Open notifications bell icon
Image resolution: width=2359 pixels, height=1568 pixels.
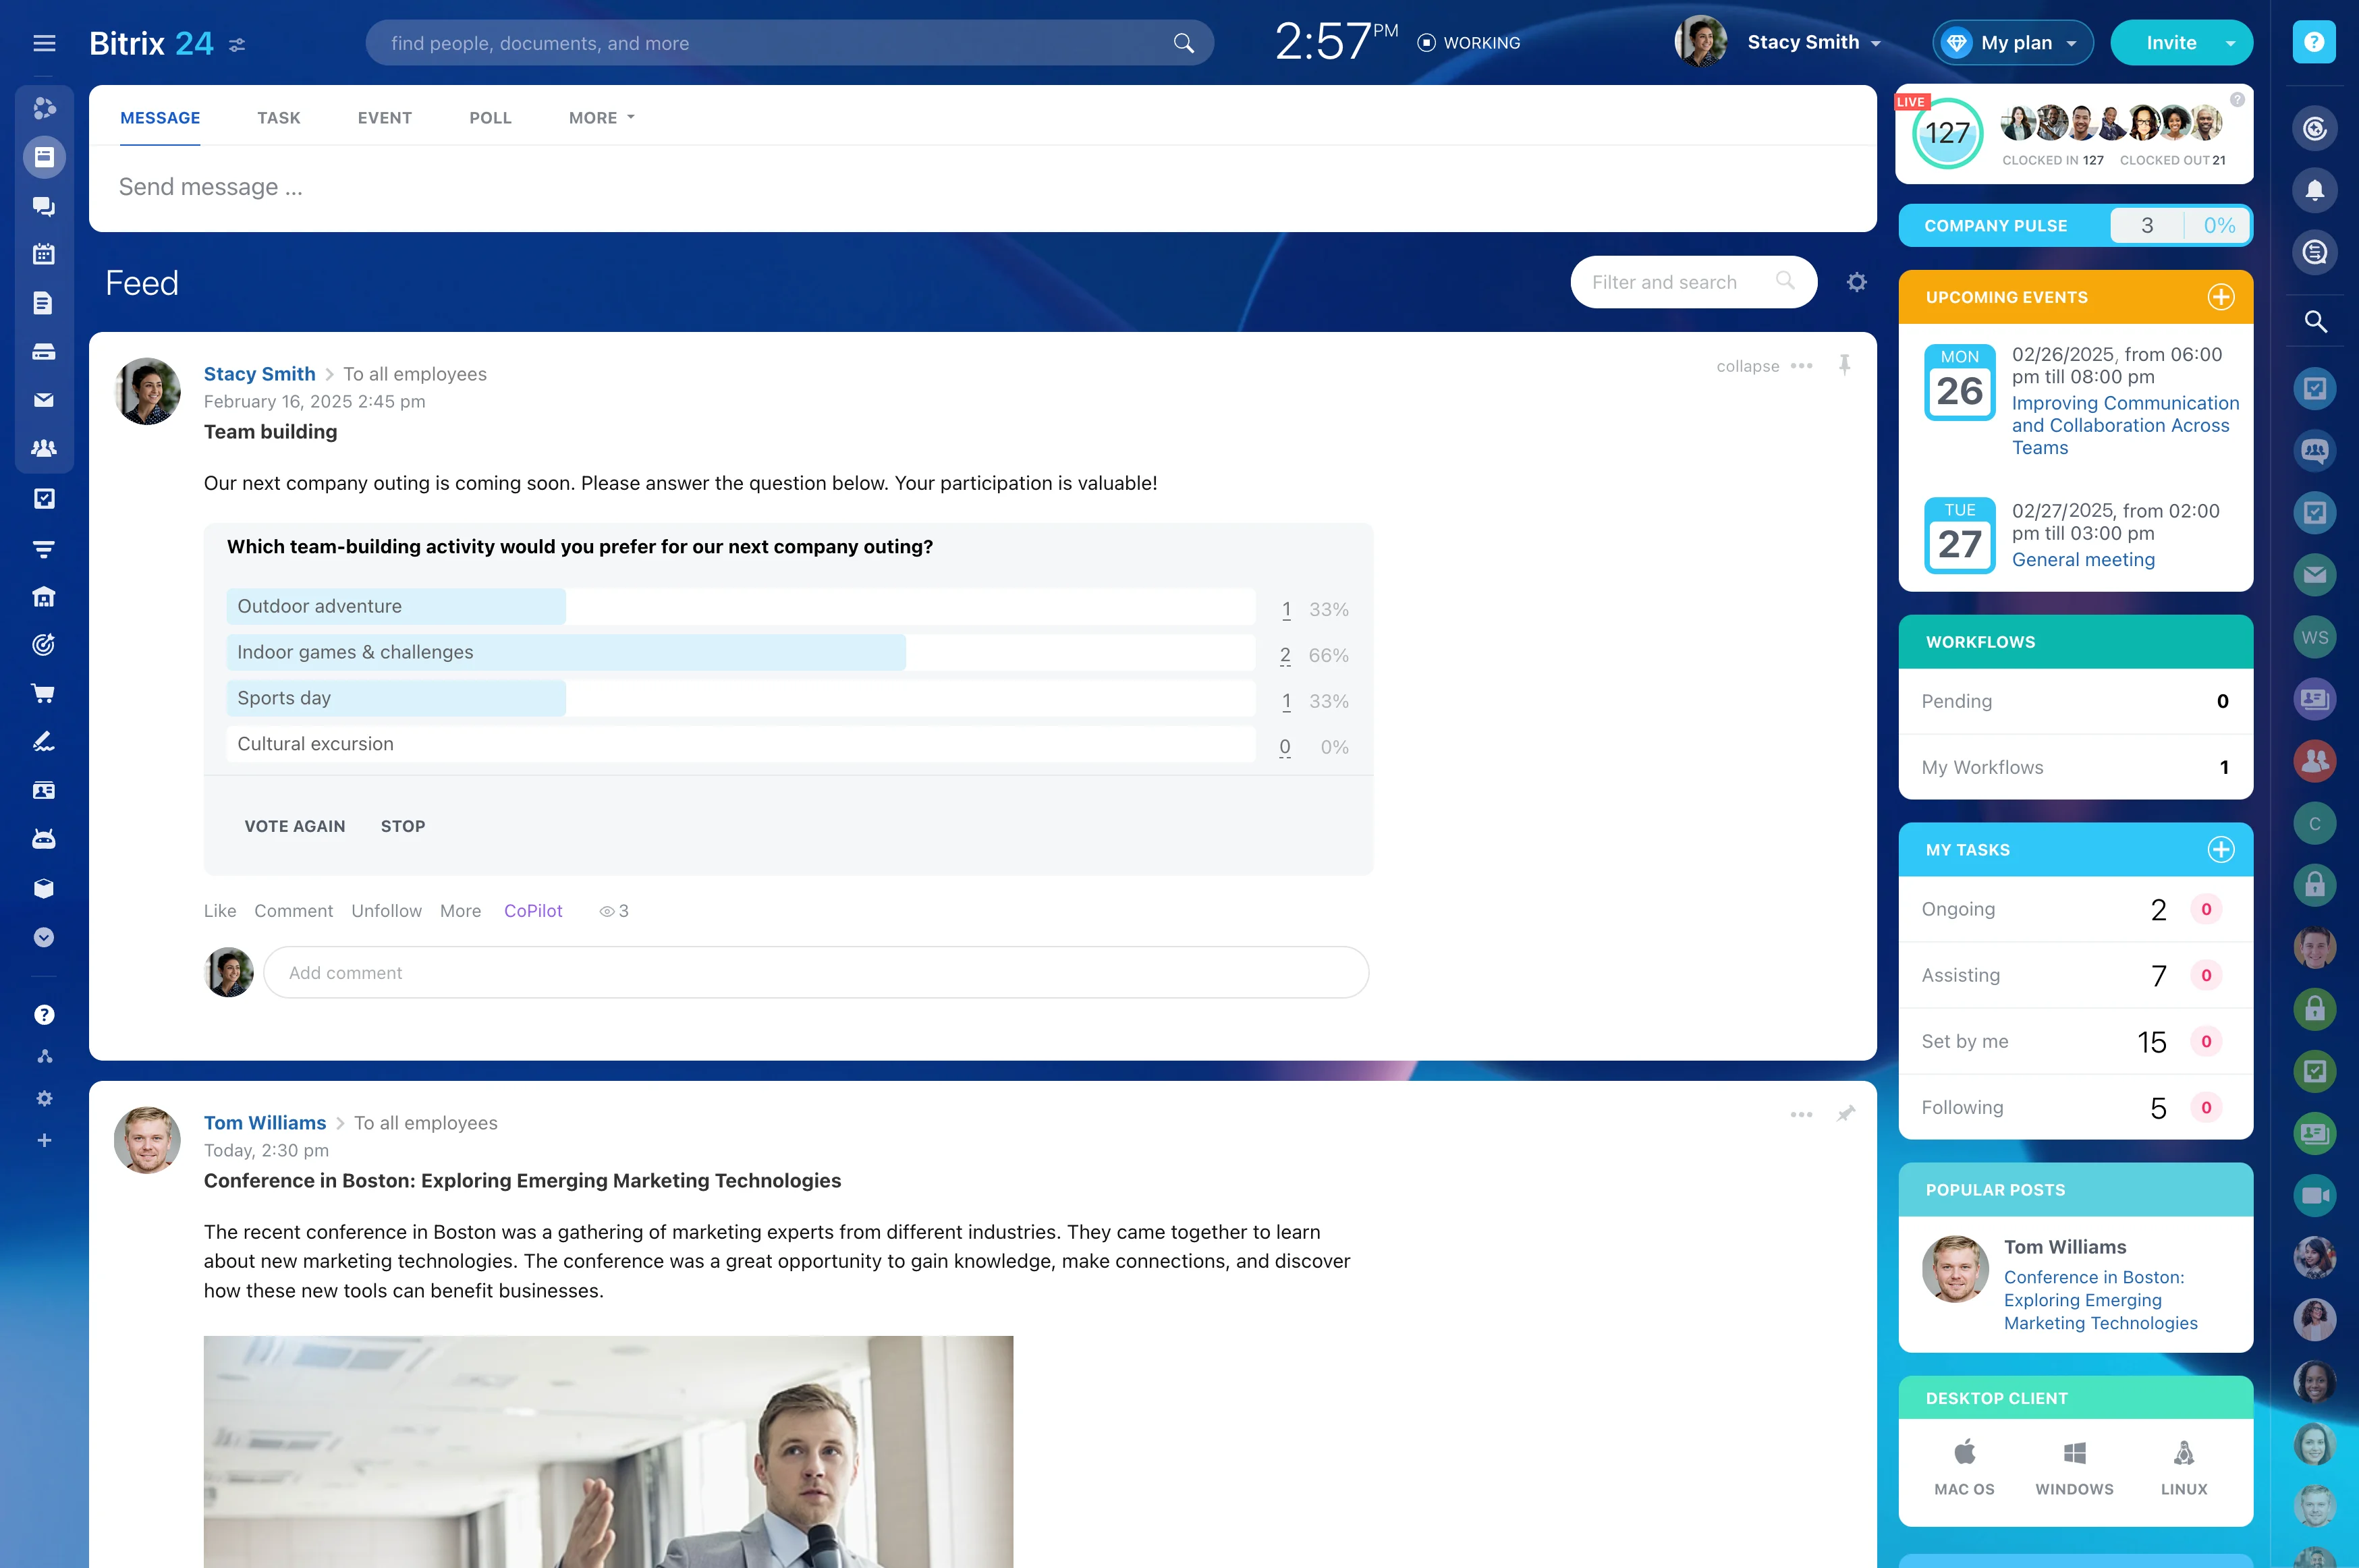click(x=2314, y=190)
